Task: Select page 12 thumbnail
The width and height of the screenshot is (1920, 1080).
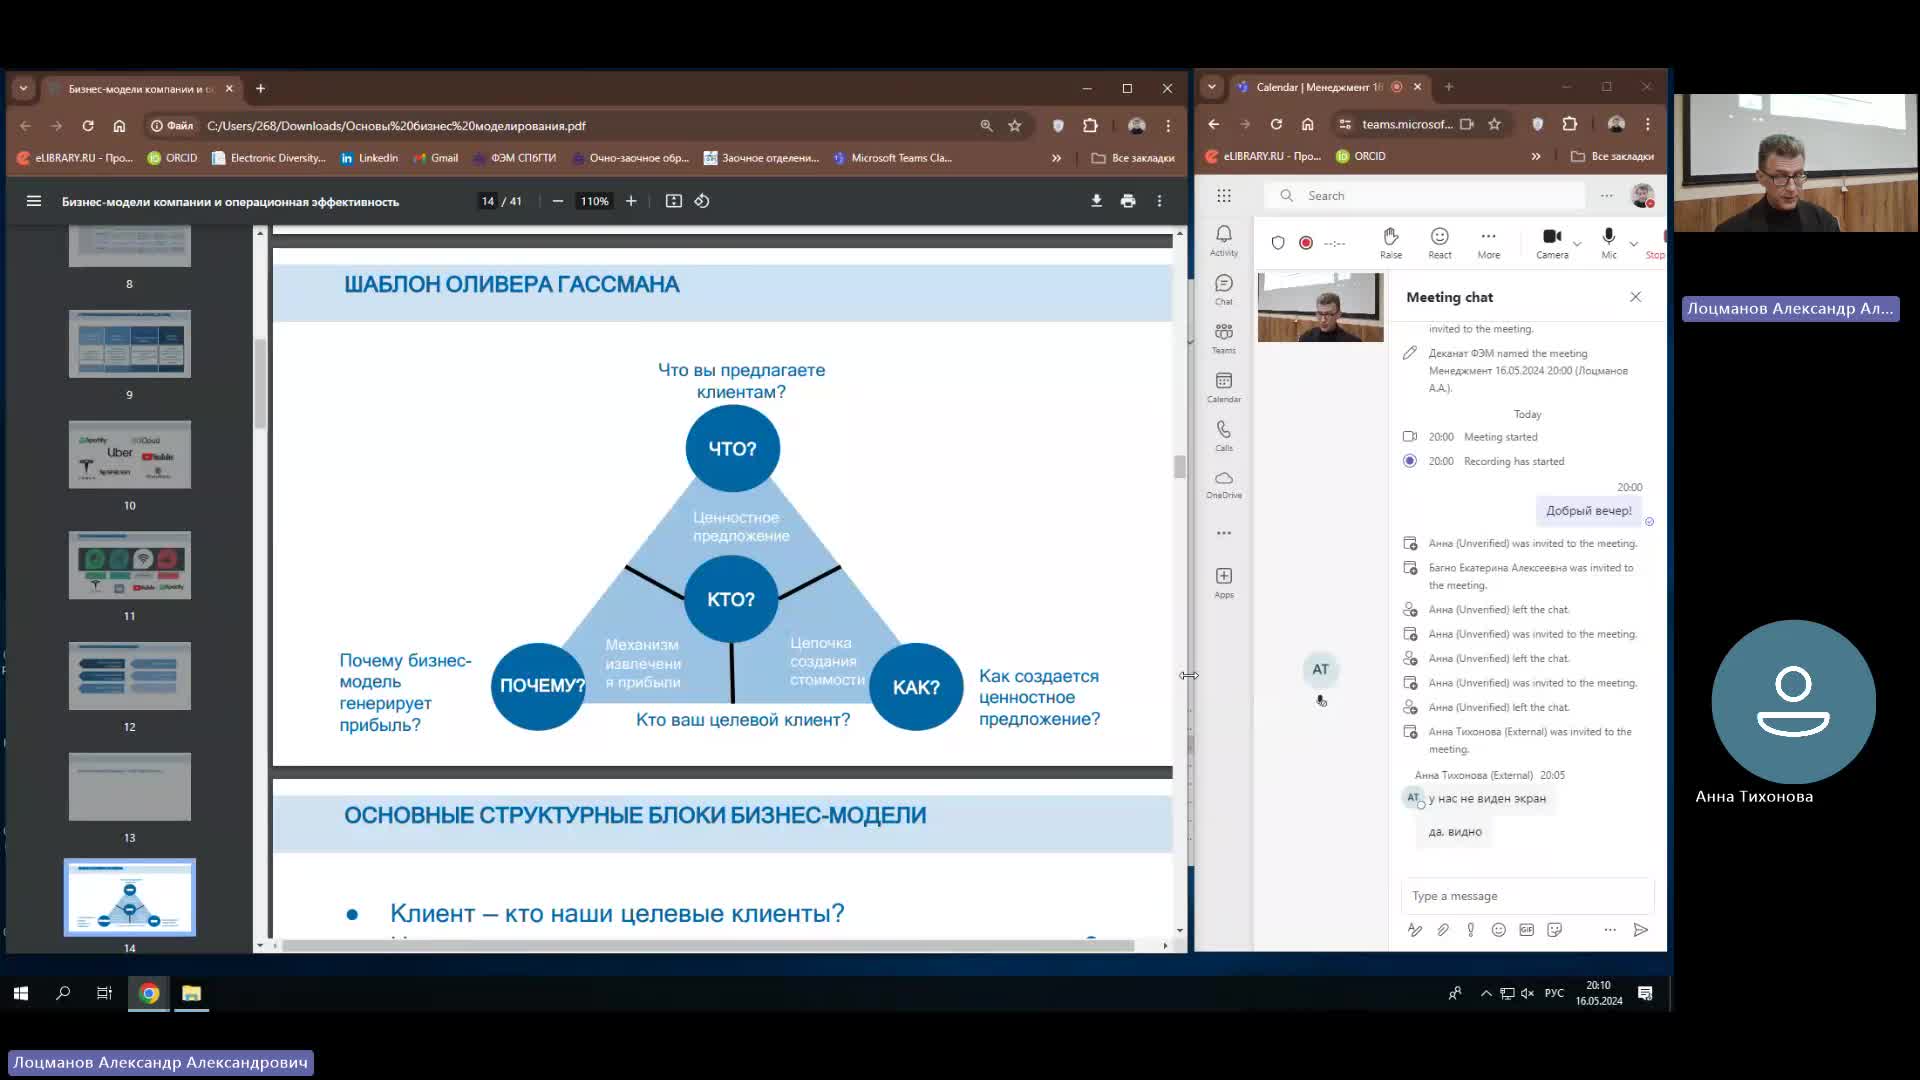Action: pos(130,676)
